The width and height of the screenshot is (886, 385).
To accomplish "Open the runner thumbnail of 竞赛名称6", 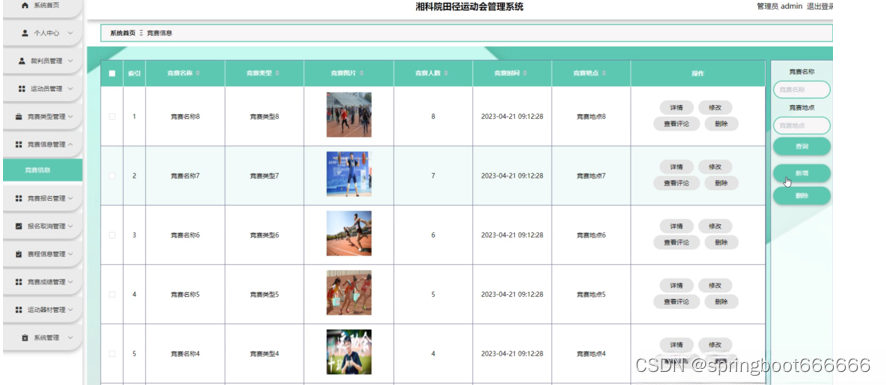I will [x=349, y=233].
